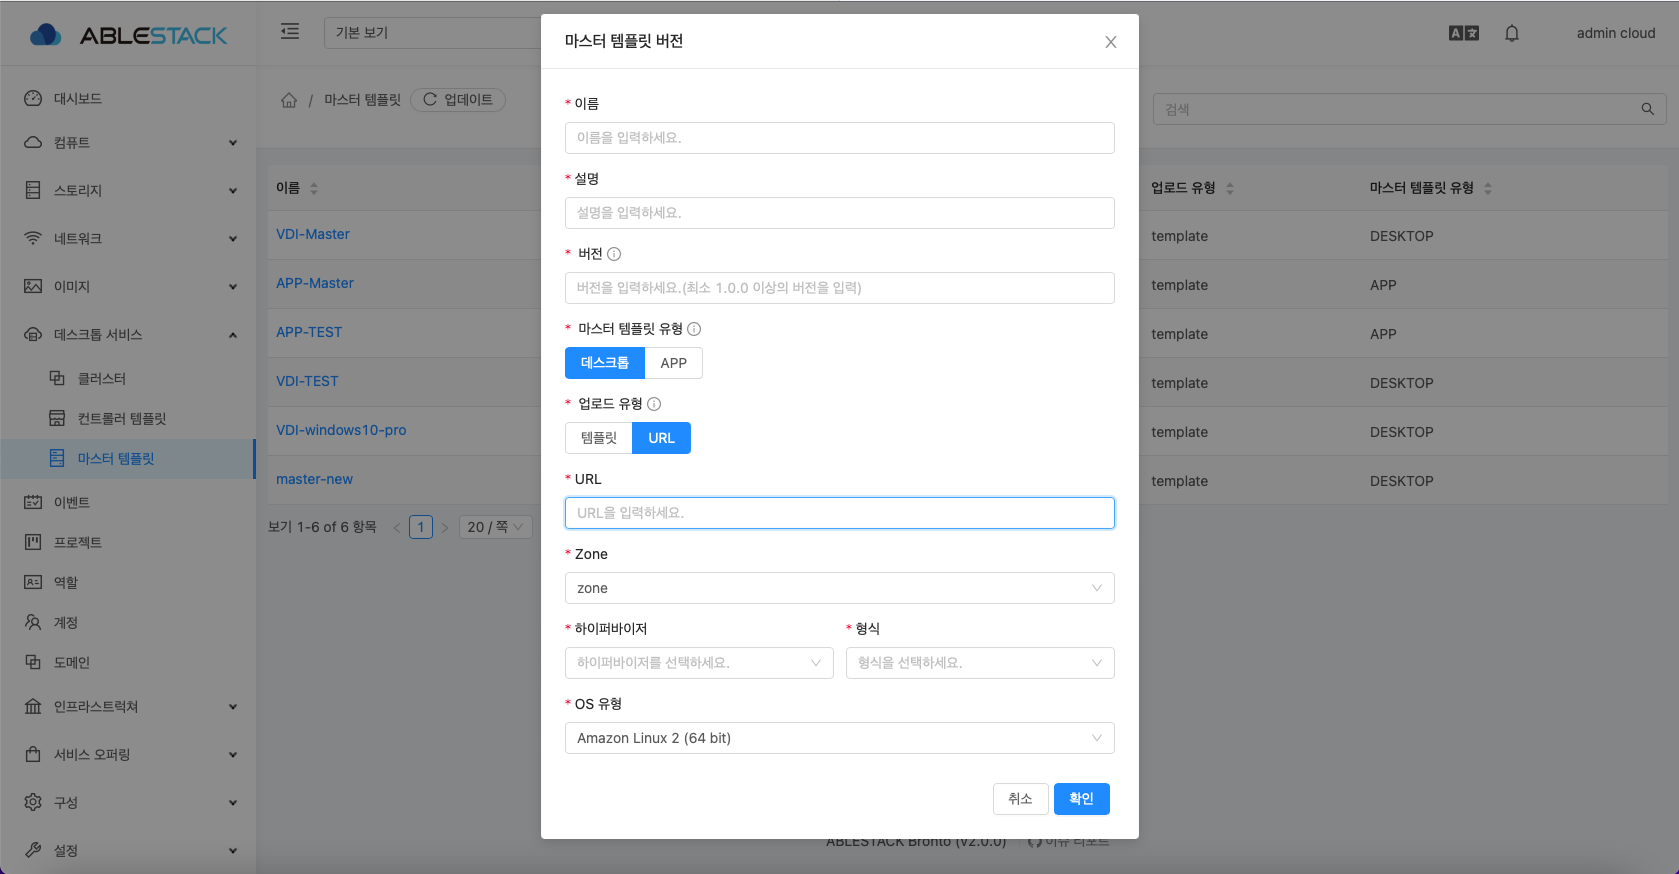Collapse the sidebar menu fold icon
The width and height of the screenshot is (1679, 874).
point(290,32)
